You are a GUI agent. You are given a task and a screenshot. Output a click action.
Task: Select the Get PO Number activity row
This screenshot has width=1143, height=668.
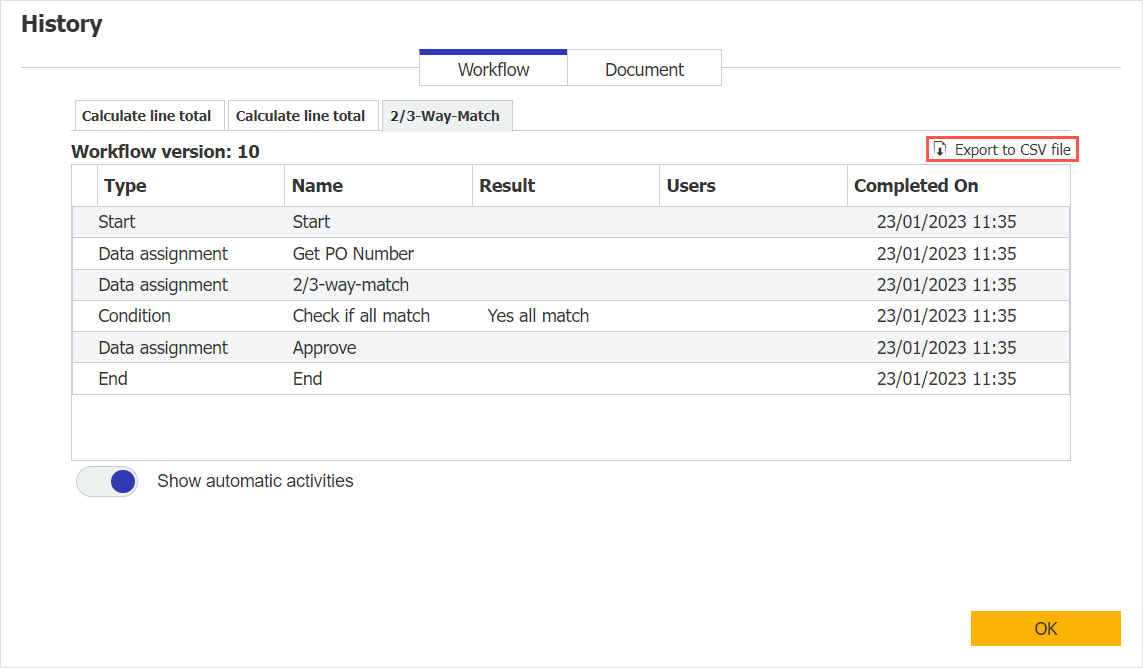[400, 253]
